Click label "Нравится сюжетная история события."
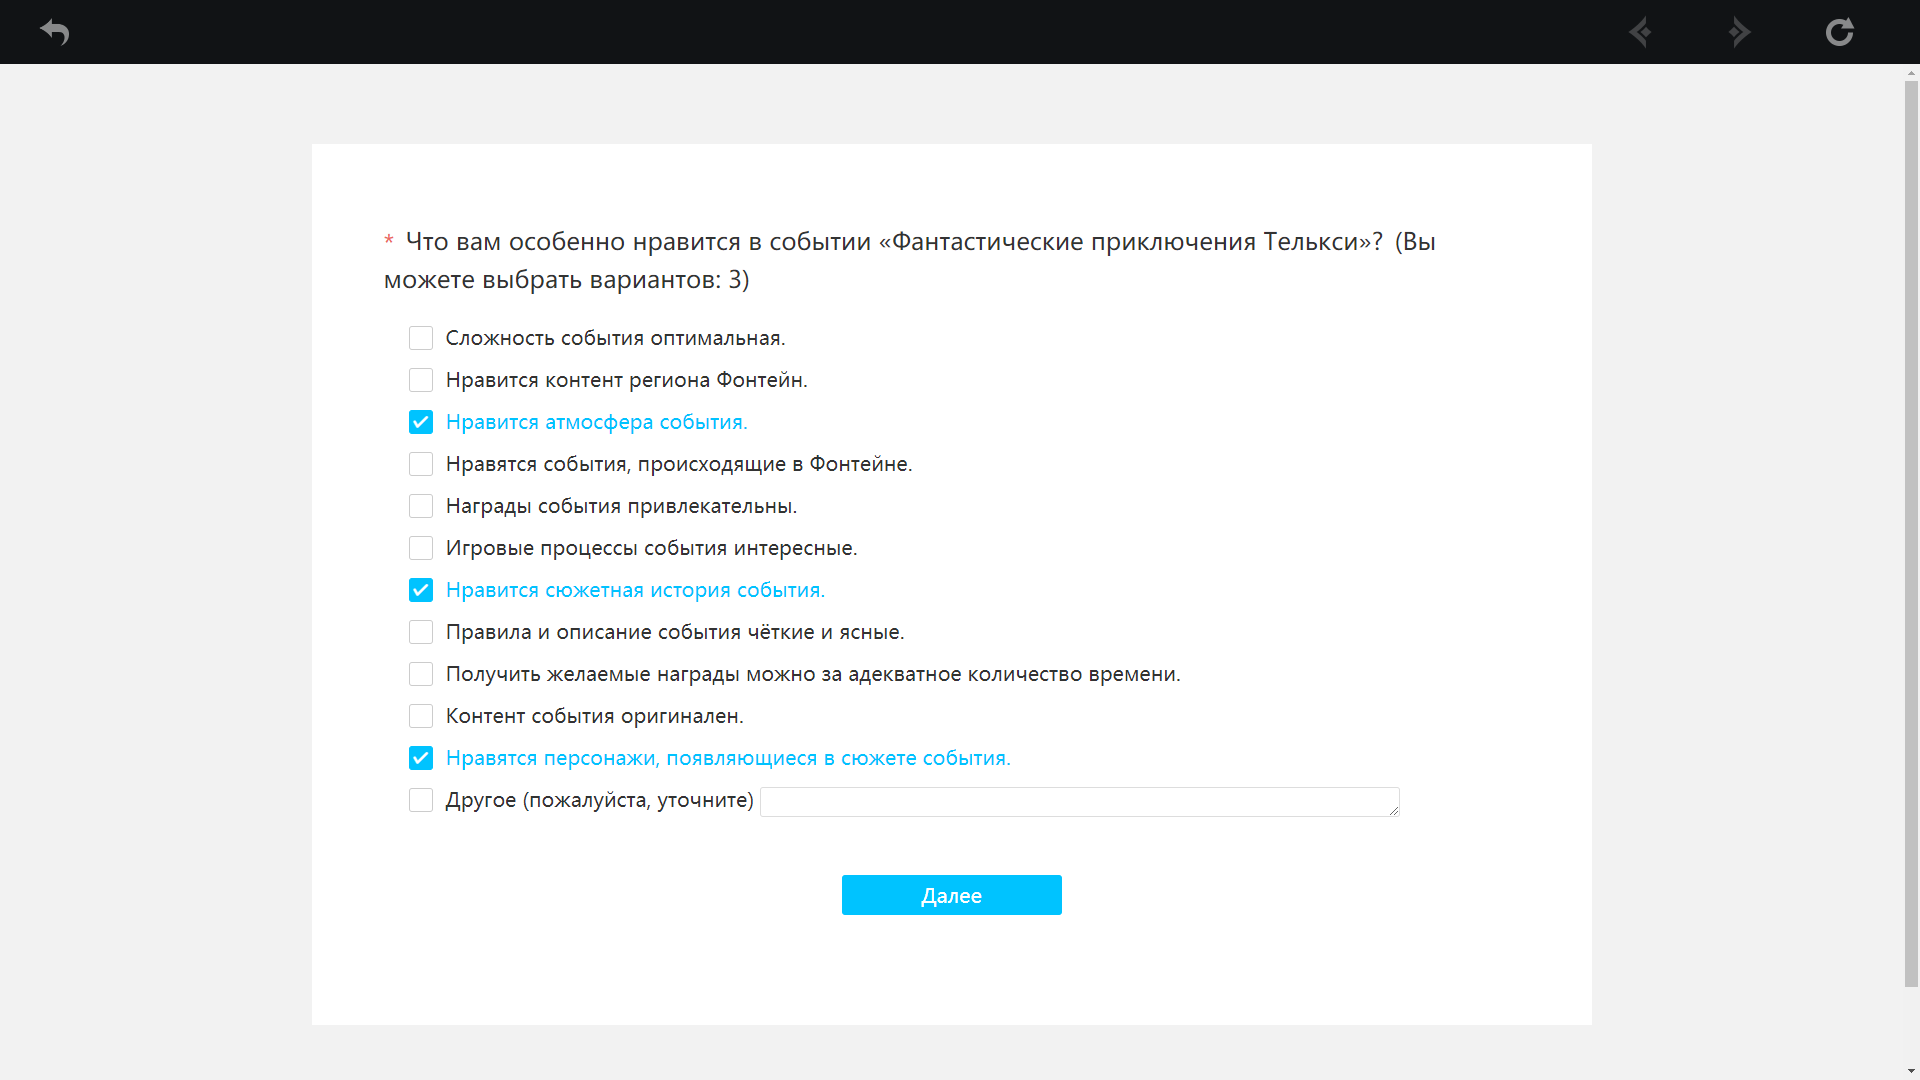Screen dimensions: 1920x1080 pyautogui.click(x=636, y=590)
